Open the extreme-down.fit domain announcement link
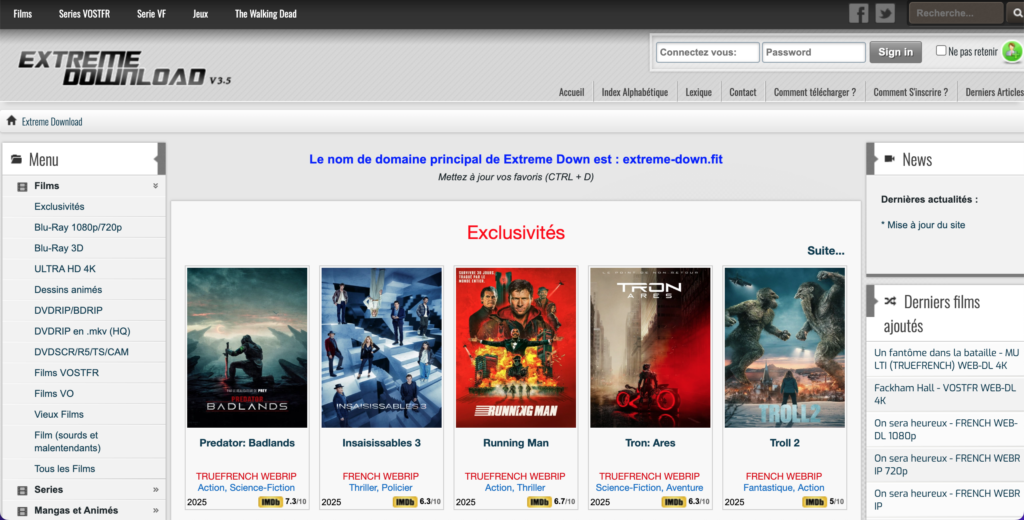The width and height of the screenshot is (1024, 520). tap(516, 159)
